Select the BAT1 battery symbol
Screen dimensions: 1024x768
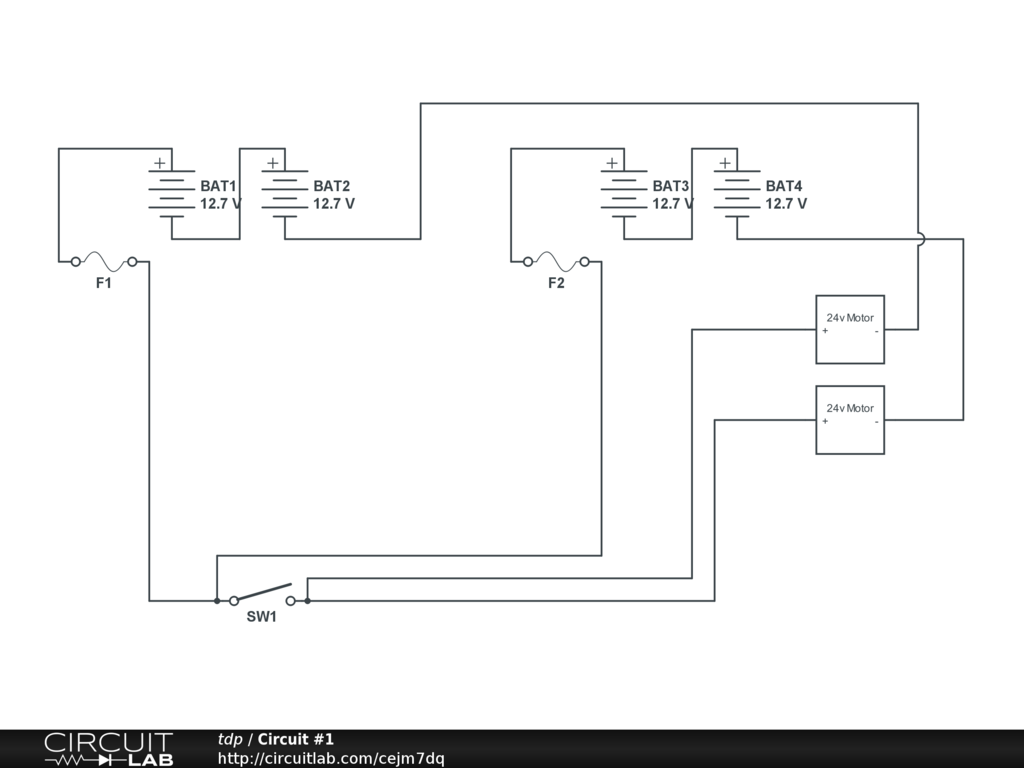point(171,194)
